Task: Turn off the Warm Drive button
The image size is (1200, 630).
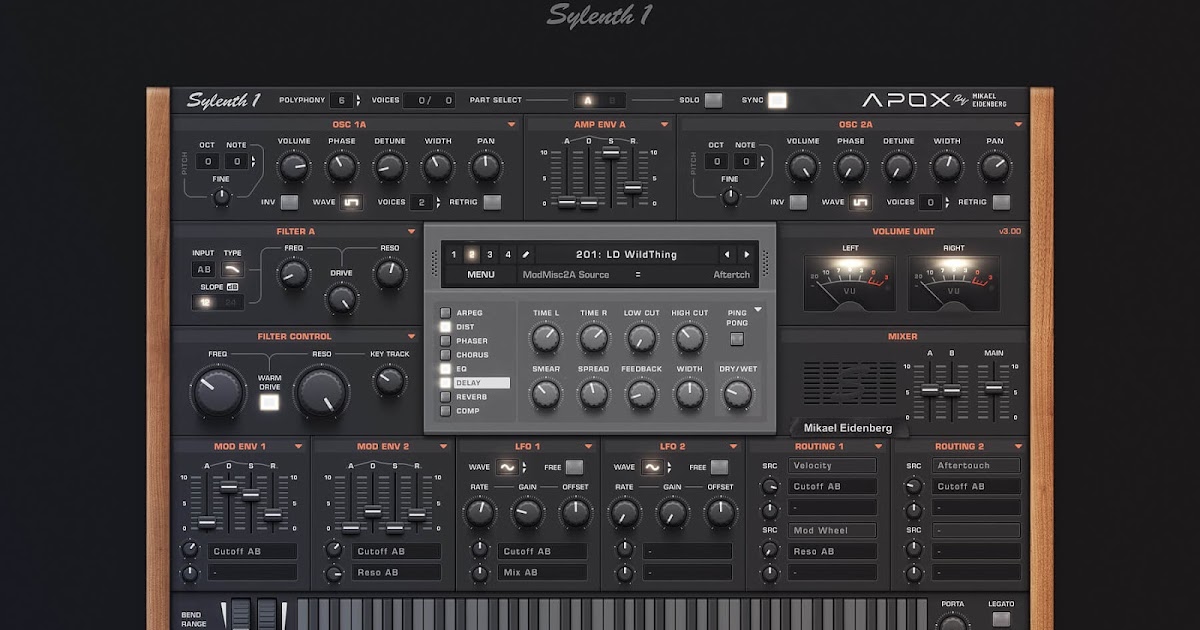Action: pyautogui.click(x=269, y=403)
